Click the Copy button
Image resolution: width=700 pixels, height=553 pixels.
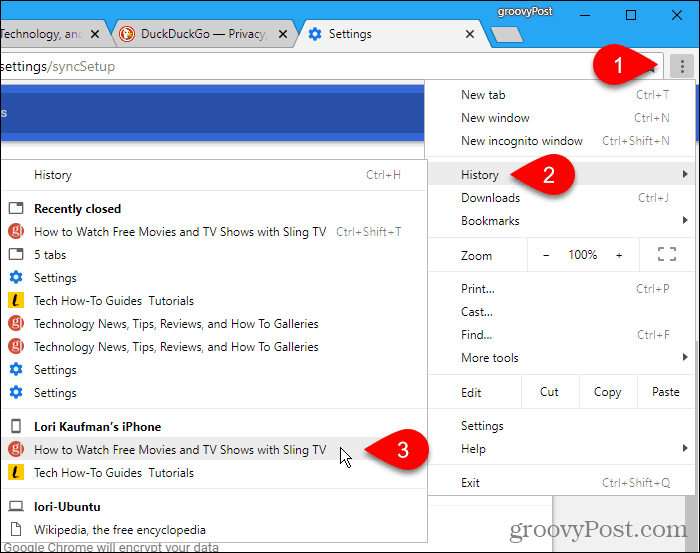pyautogui.click(x=608, y=392)
